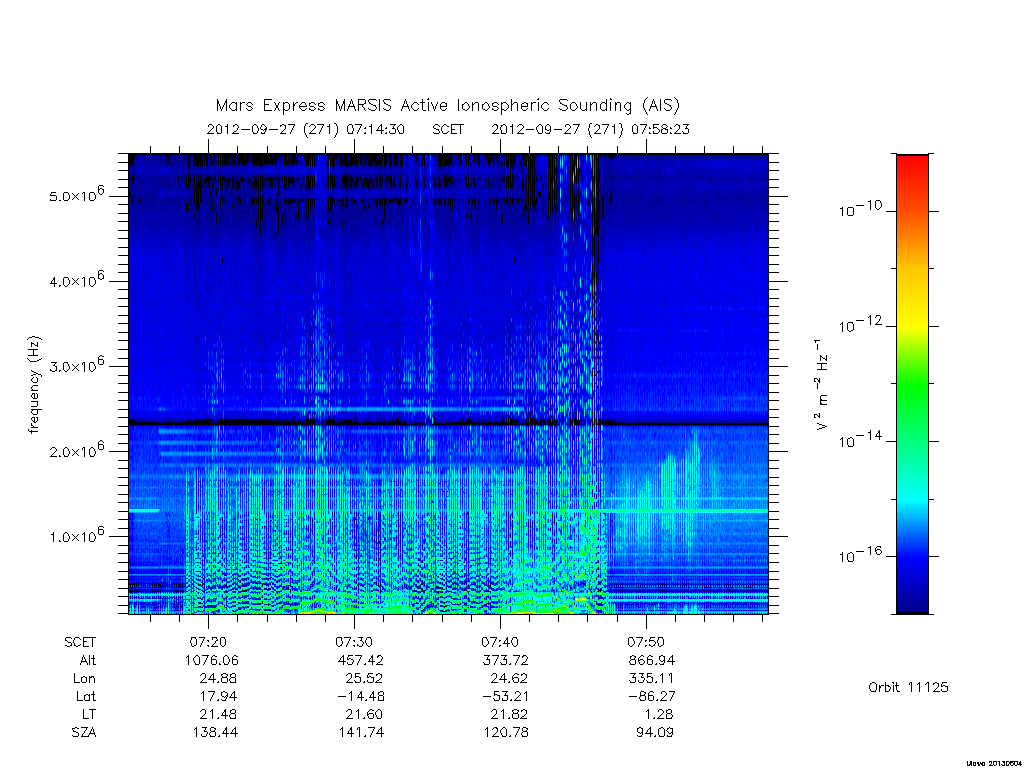Click local time value 21.82
Screen dimensions: 1024x768
509,714
